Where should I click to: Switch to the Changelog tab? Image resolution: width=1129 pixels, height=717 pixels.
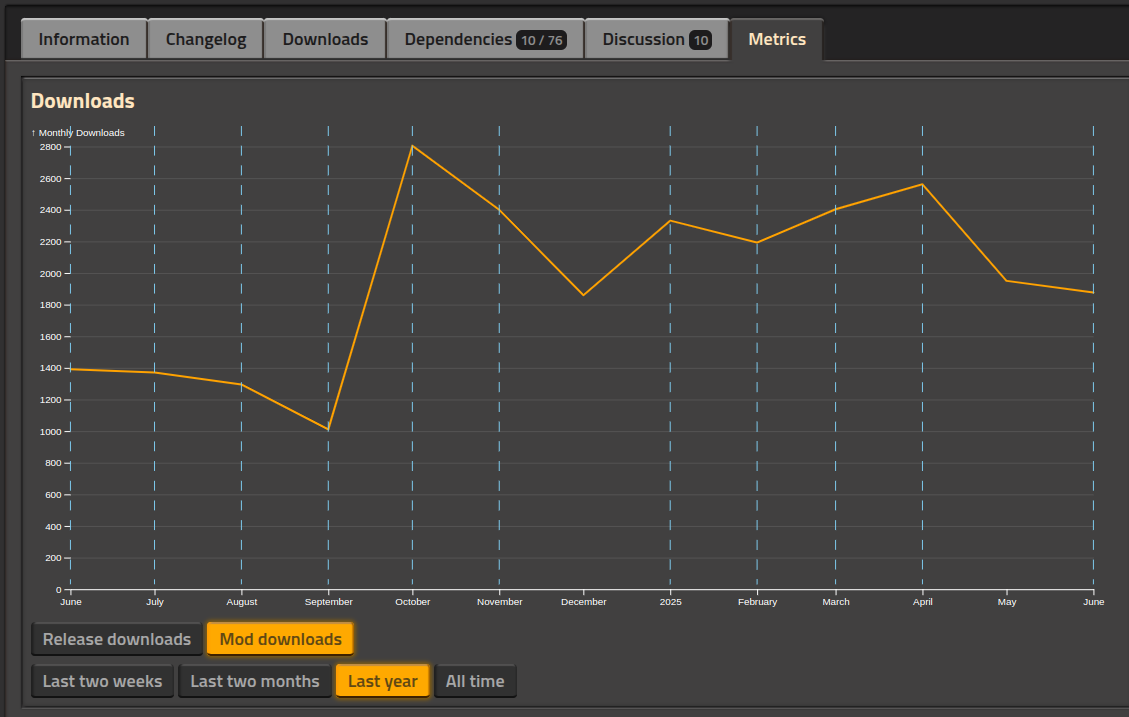206,39
